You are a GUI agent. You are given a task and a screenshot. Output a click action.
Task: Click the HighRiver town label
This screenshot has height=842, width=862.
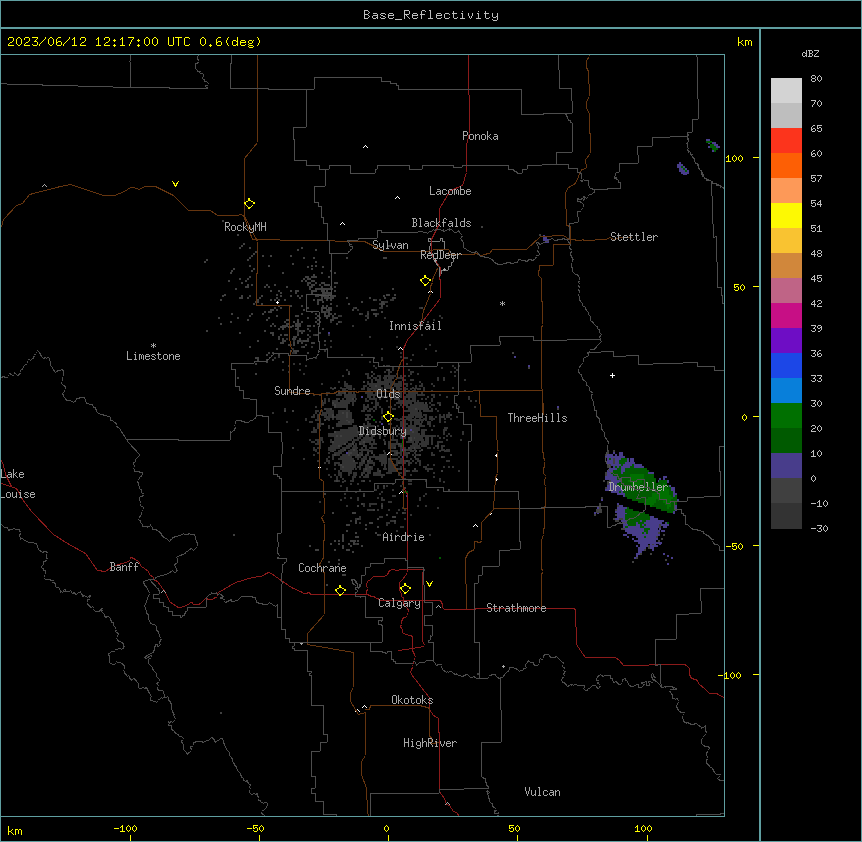pos(430,743)
